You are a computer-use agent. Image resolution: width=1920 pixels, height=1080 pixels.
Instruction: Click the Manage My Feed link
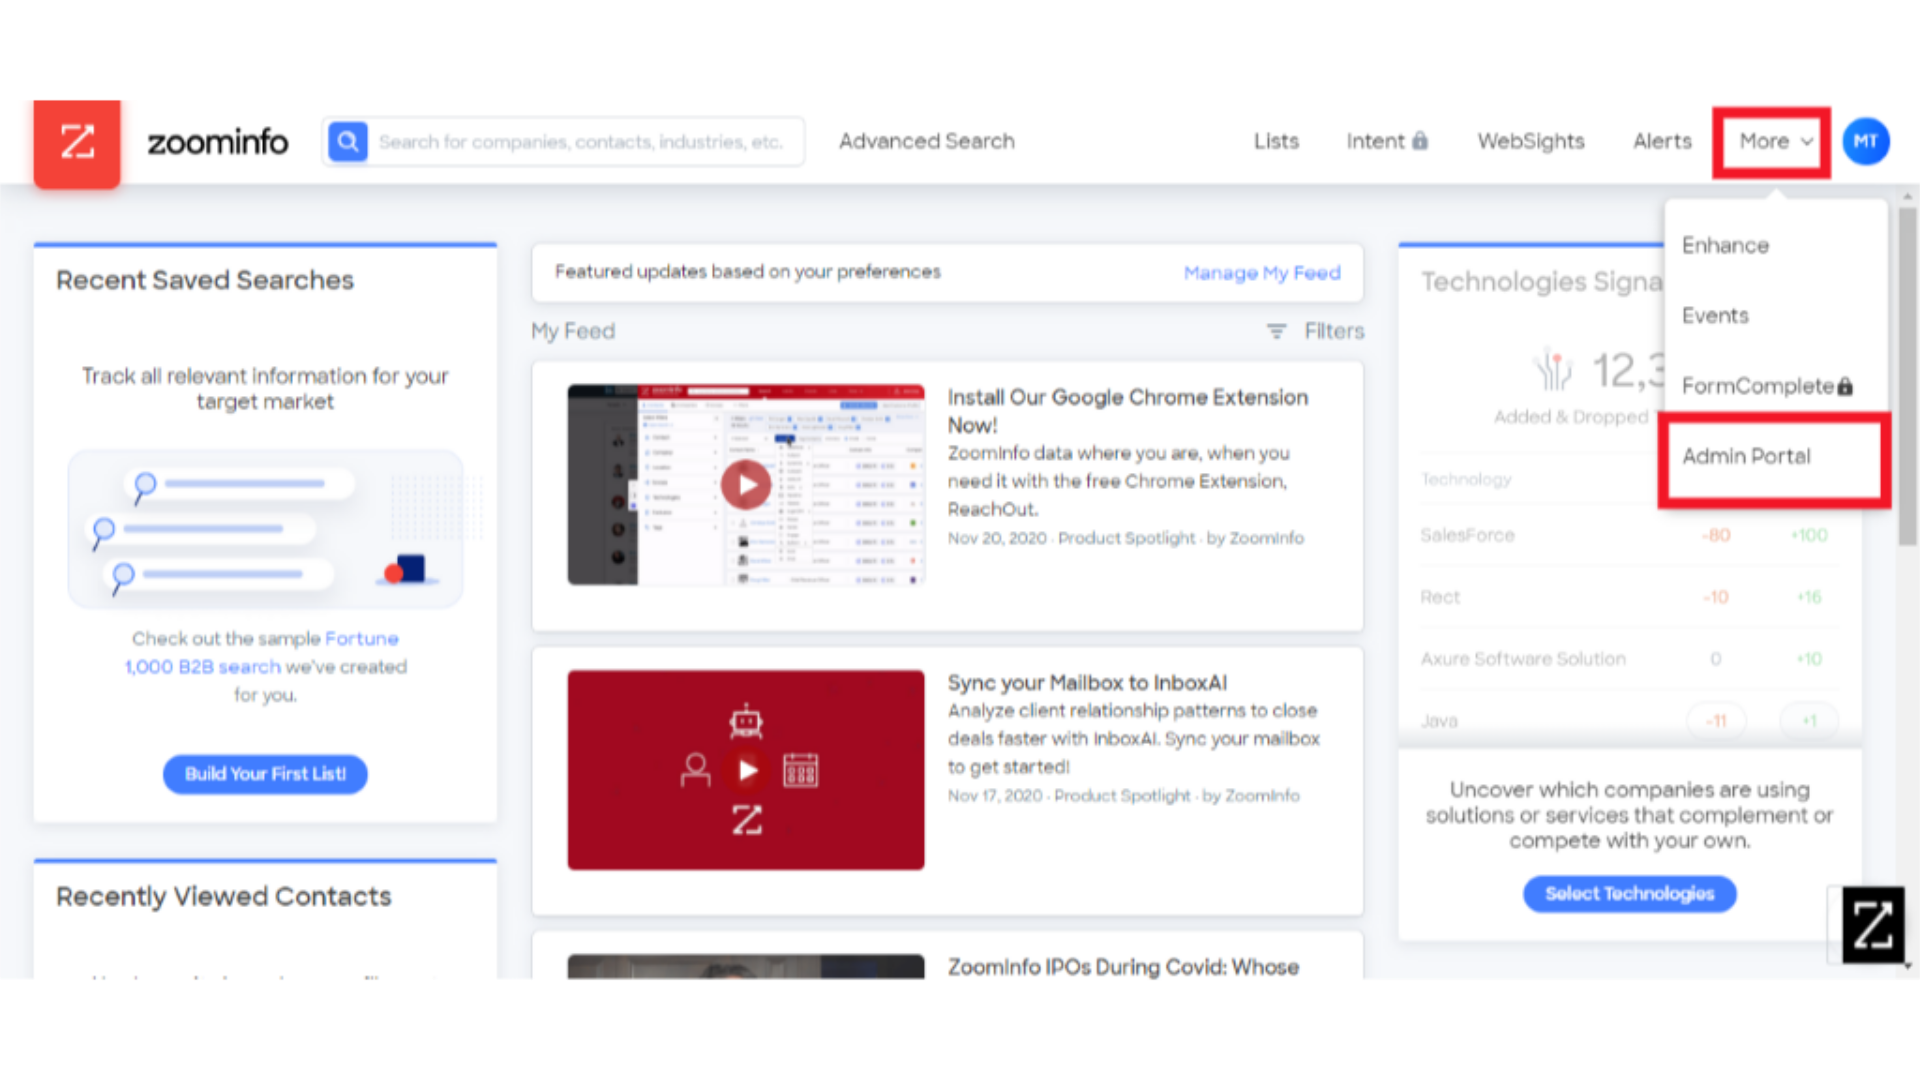[1262, 273]
